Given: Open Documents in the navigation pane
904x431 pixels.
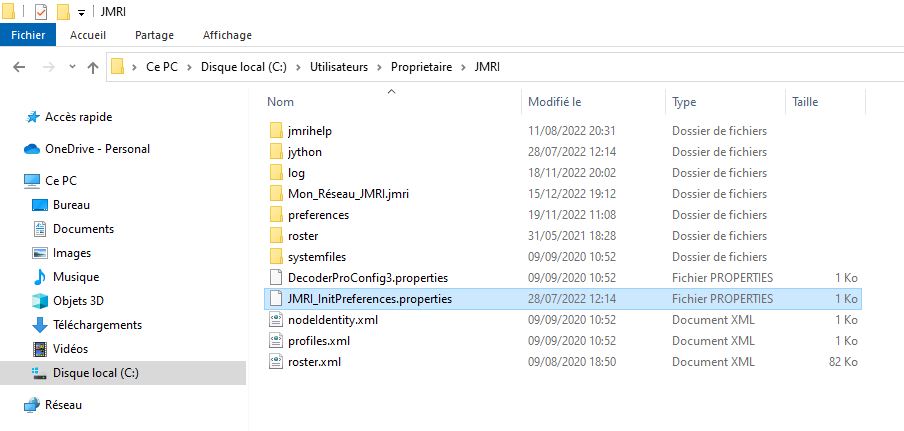Looking at the screenshot, I should pyautogui.click(x=84, y=229).
